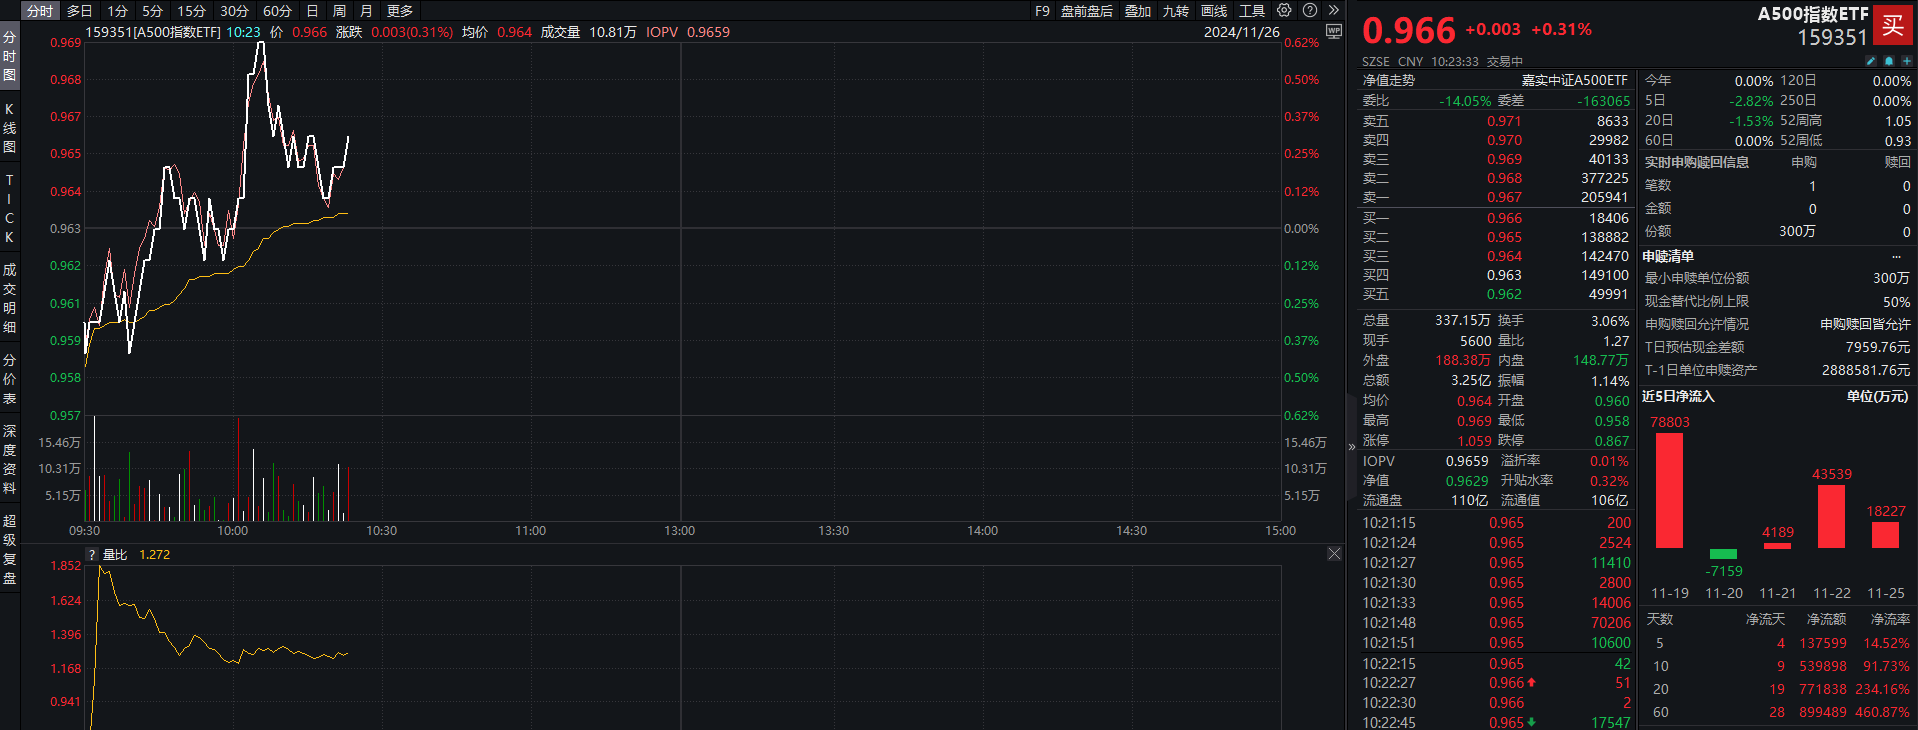This screenshot has height=730, width=1918.
Task: Open the 画线 drawing tools
Action: (1213, 11)
